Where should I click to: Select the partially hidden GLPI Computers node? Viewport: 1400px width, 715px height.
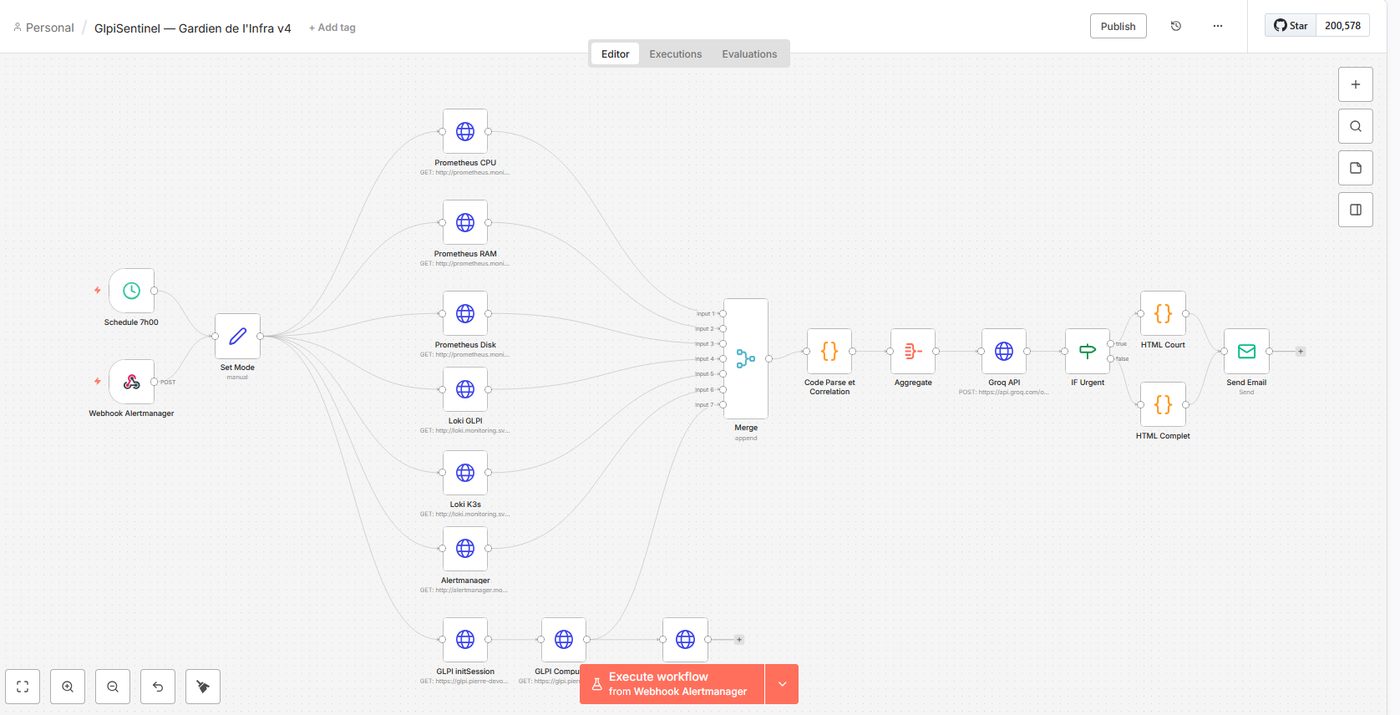564,640
